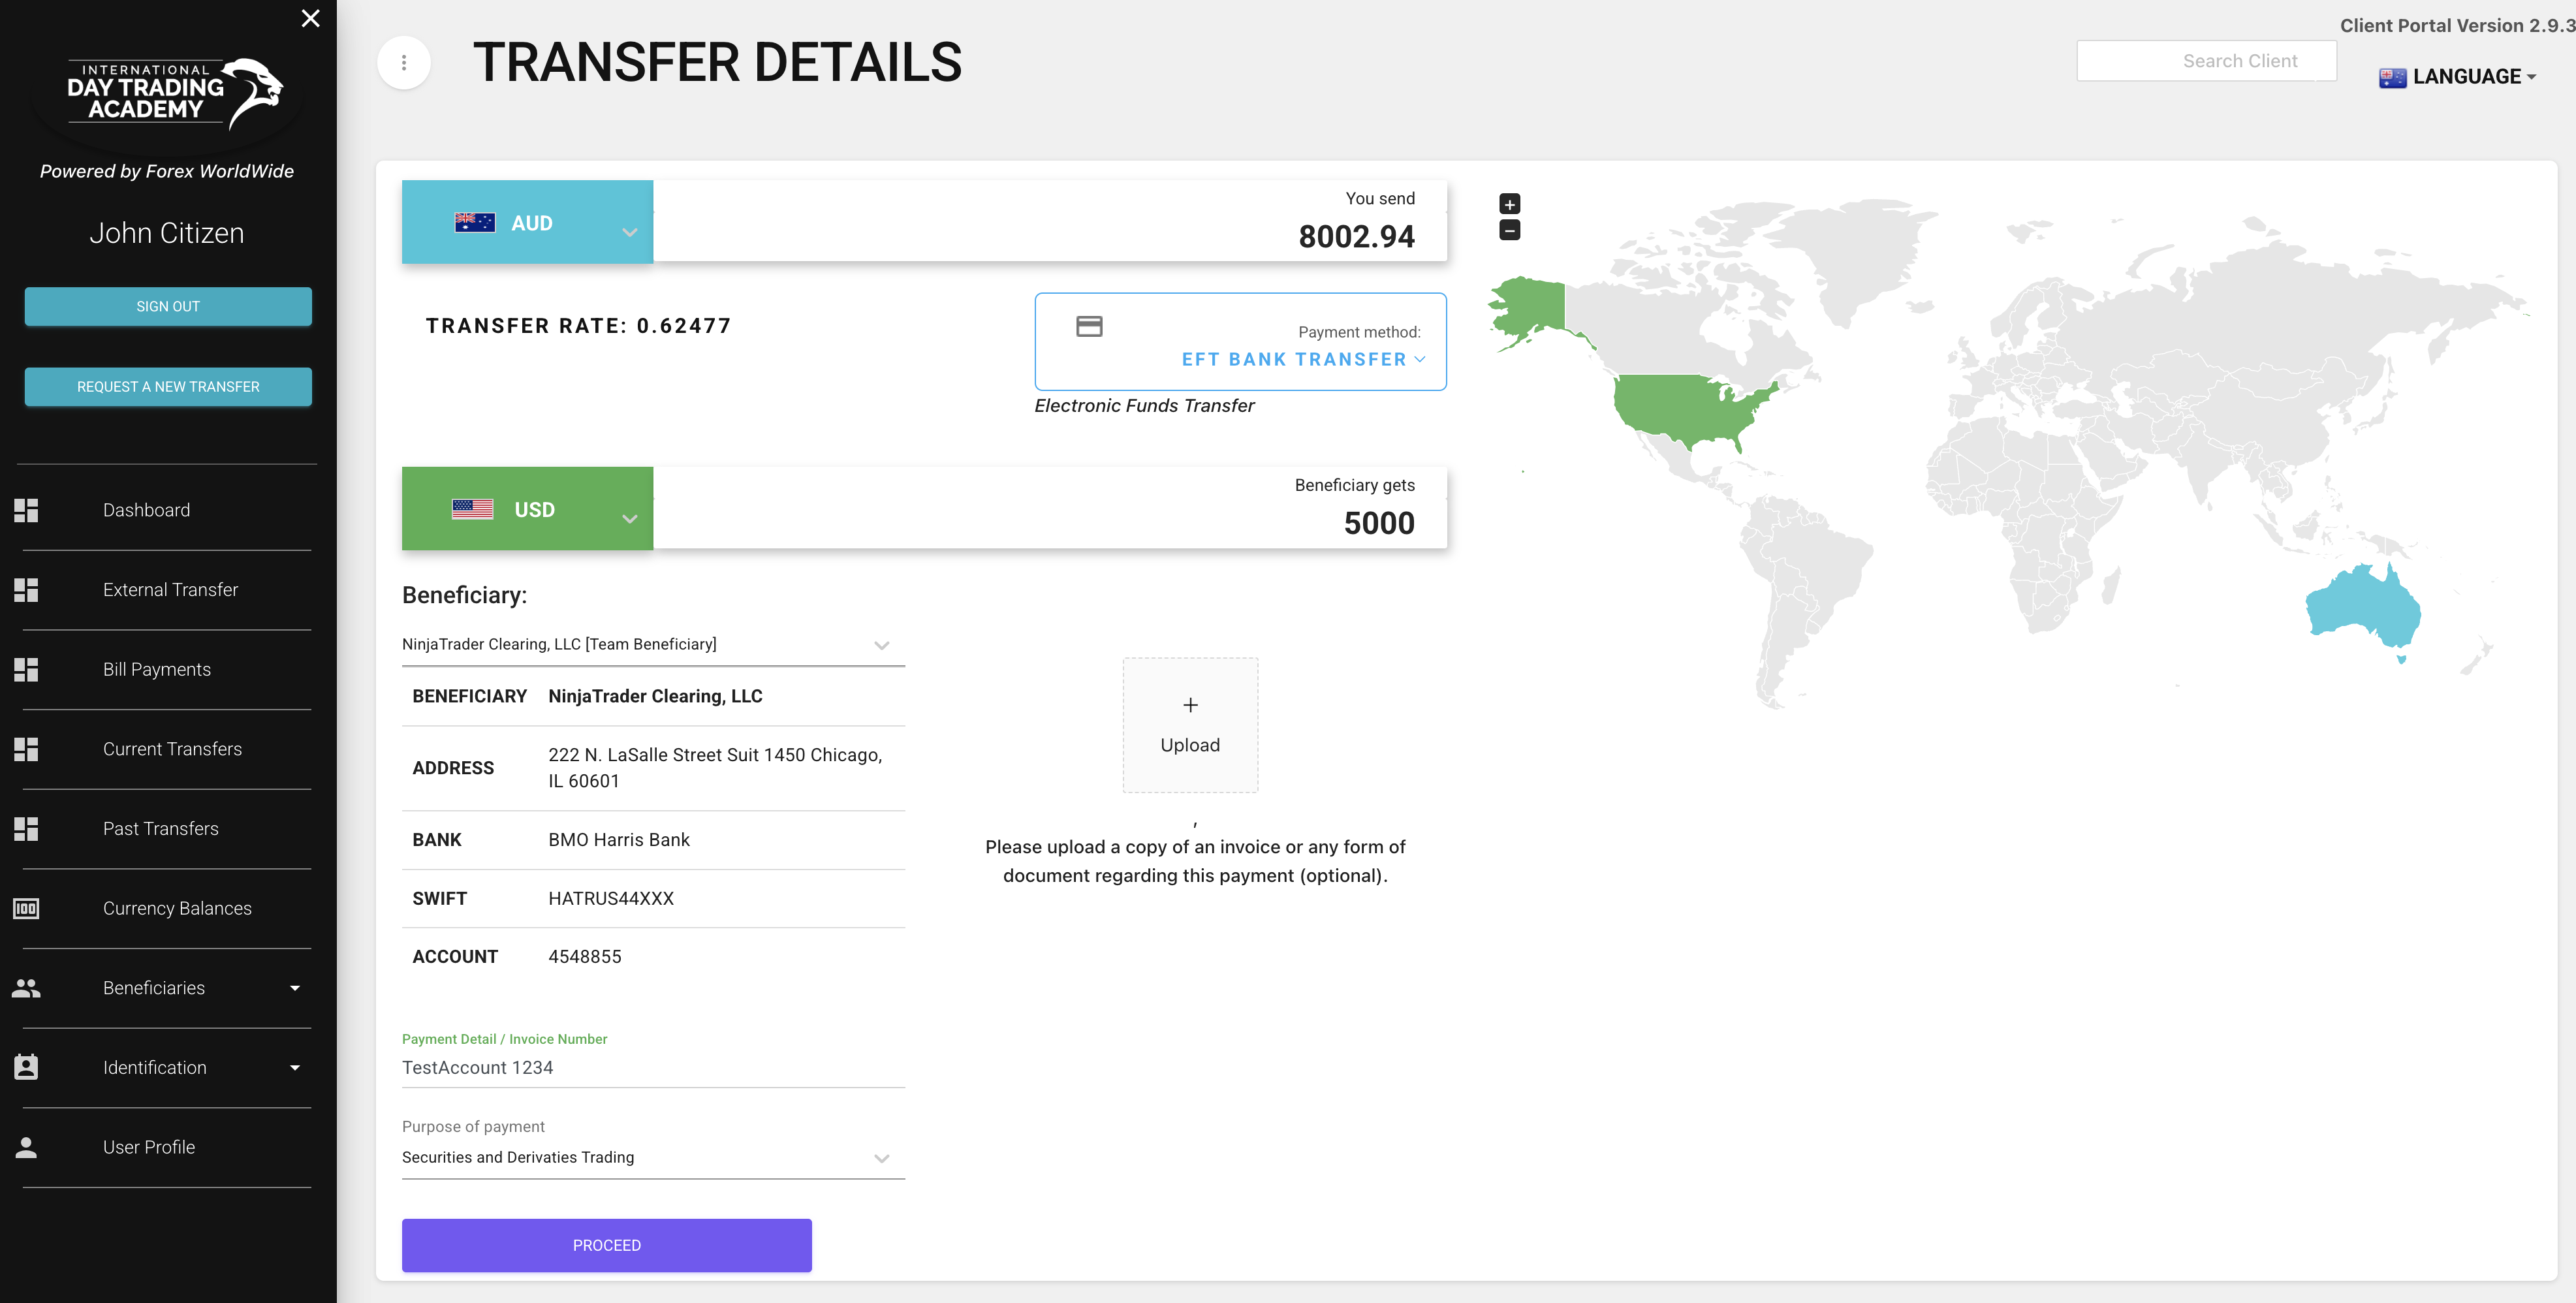Open External Transfer menu item
This screenshot has height=1303, width=2576.
[170, 590]
